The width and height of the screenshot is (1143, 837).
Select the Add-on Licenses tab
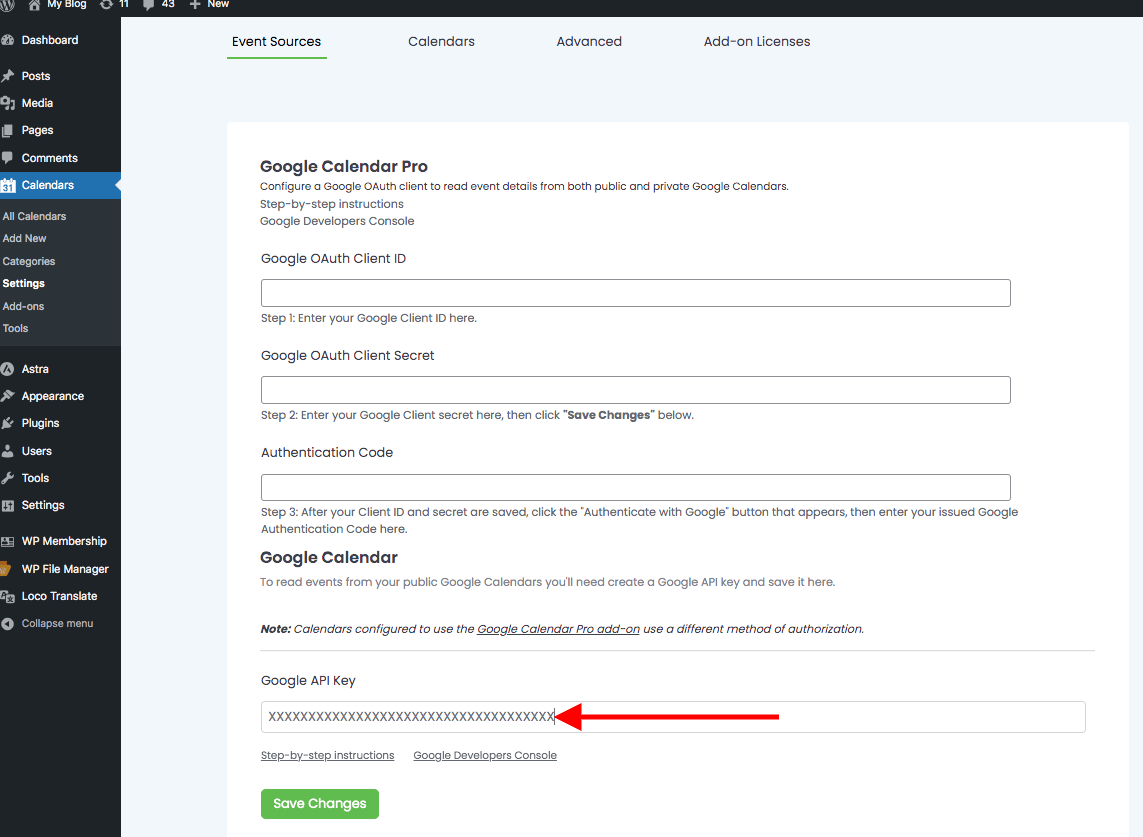757,41
